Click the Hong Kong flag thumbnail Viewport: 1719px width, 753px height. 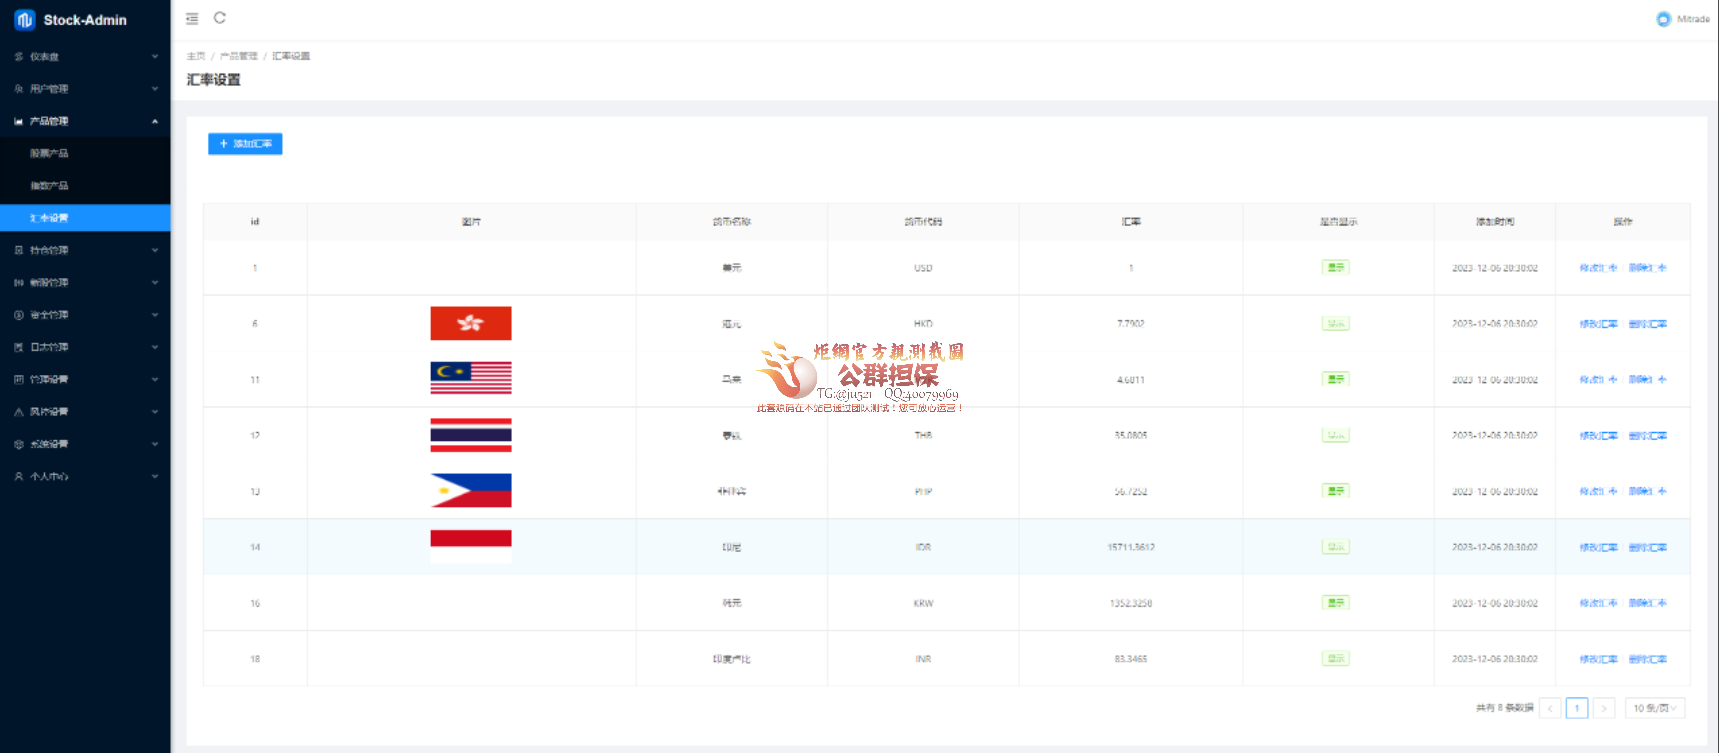(x=470, y=324)
